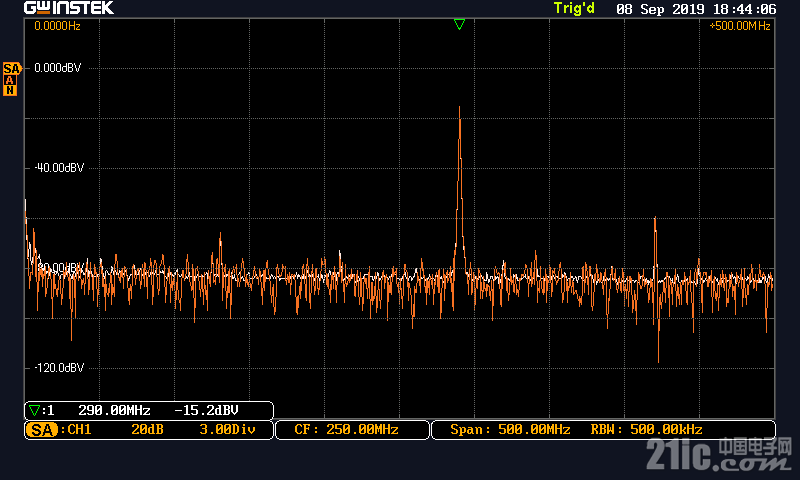Click the RBW: 500.00kHz readout
The width and height of the screenshot is (800, 480).
646,430
